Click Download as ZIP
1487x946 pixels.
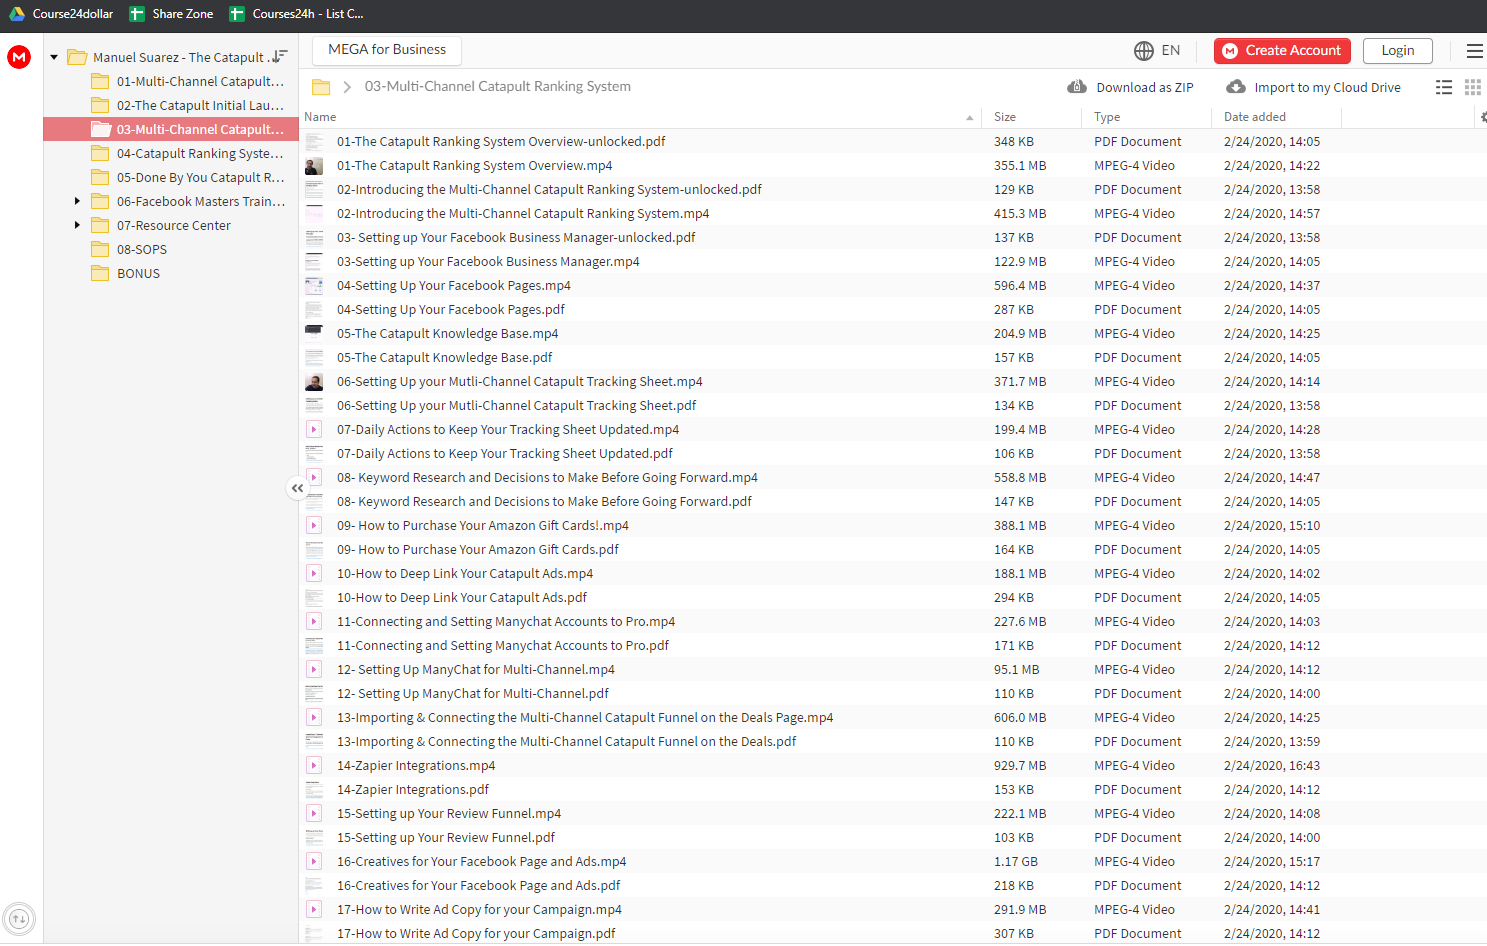pos(1145,88)
